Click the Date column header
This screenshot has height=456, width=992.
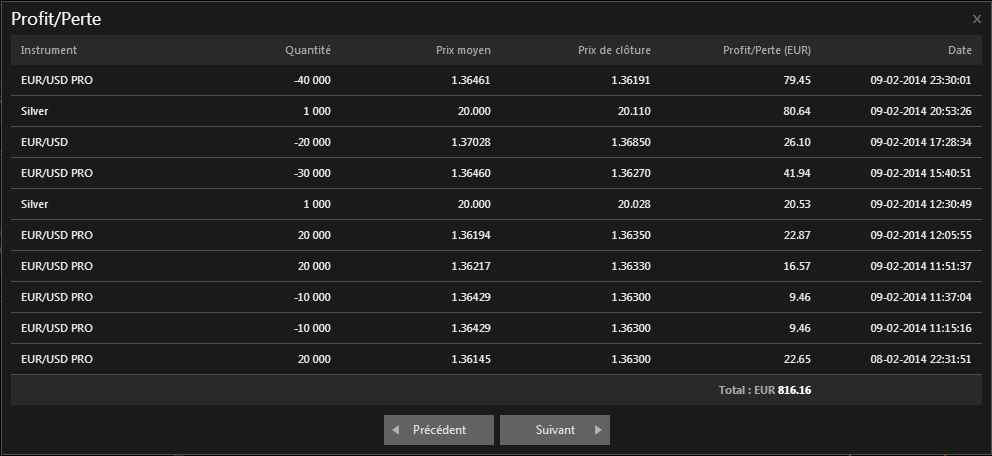(959, 50)
